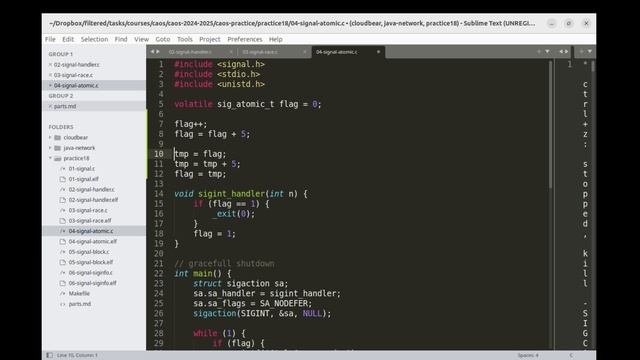Open the File menu
The height and width of the screenshot is (360, 640).
click(x=50, y=39)
